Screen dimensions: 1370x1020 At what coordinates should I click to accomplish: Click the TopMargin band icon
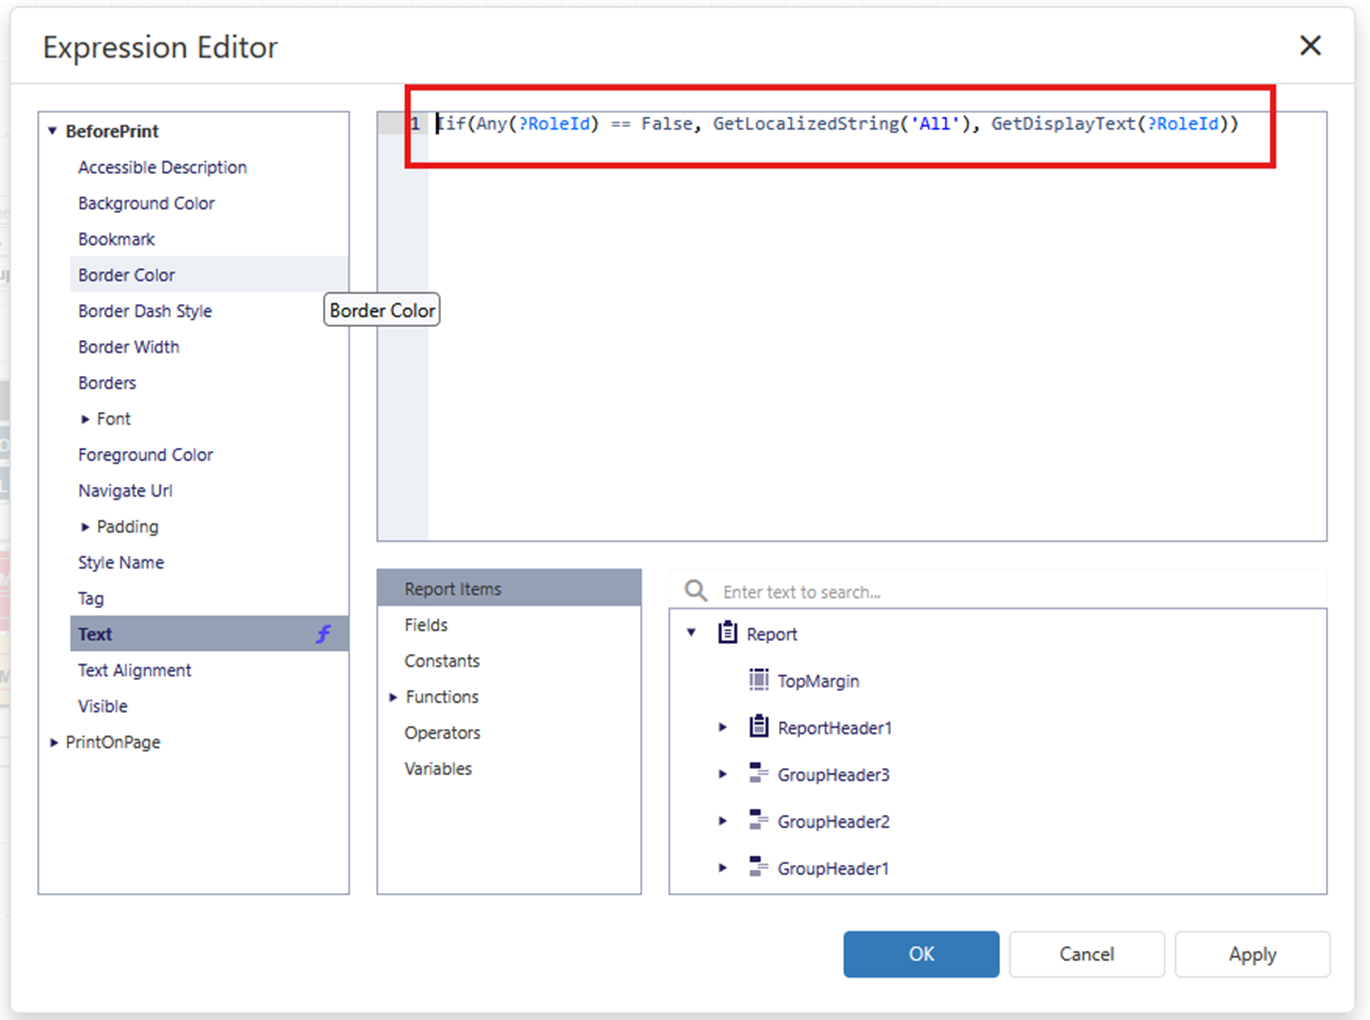tap(759, 680)
